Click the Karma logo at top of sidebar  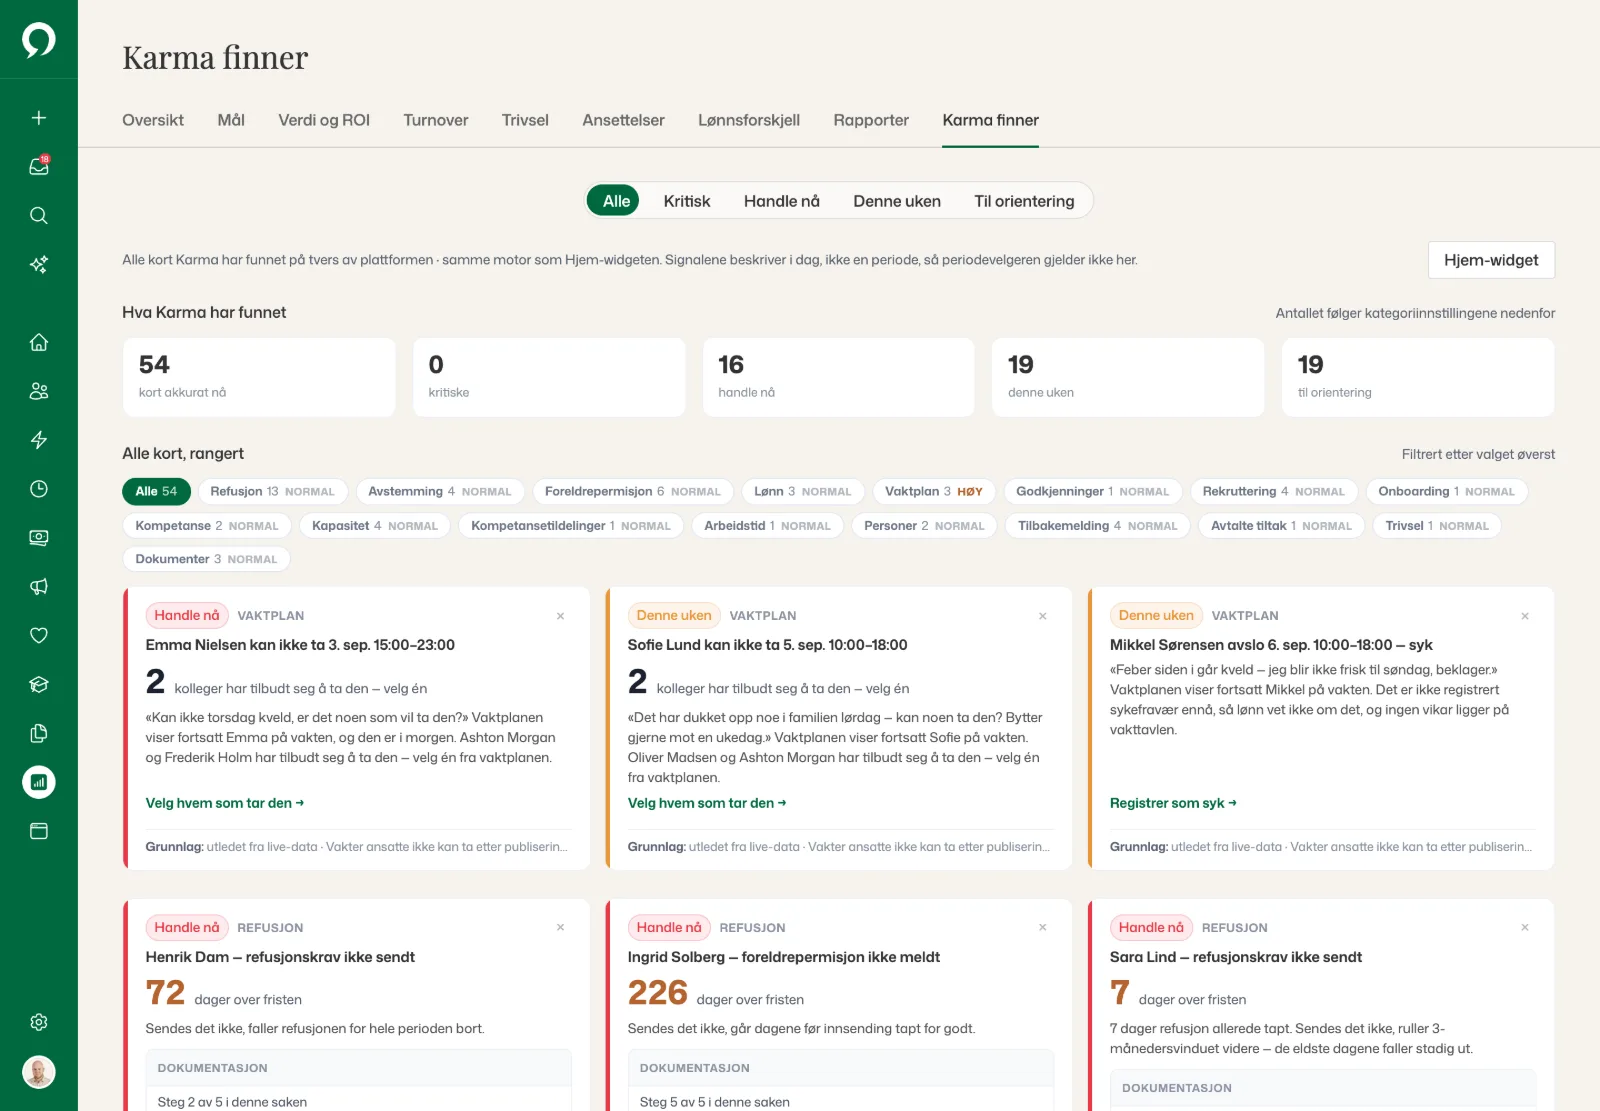(39, 40)
